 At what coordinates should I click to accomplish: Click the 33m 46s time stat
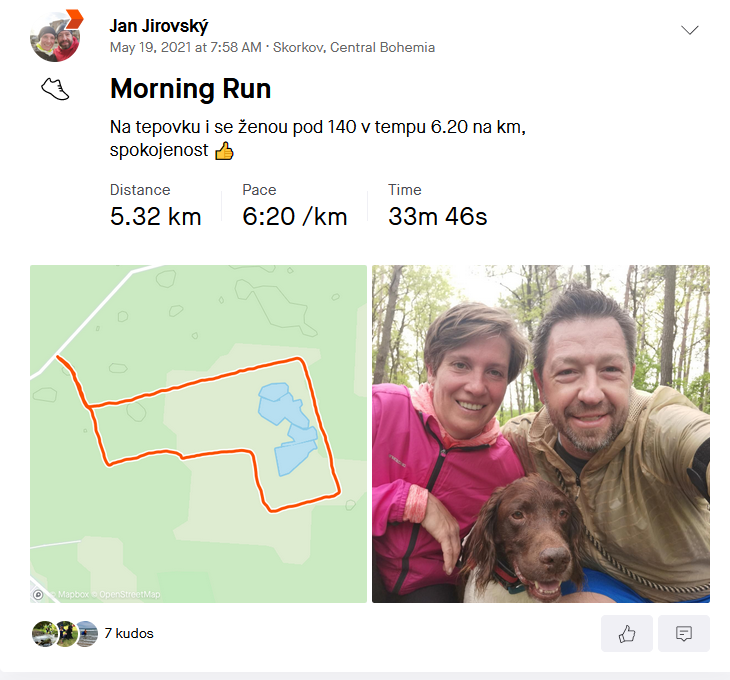(438, 216)
